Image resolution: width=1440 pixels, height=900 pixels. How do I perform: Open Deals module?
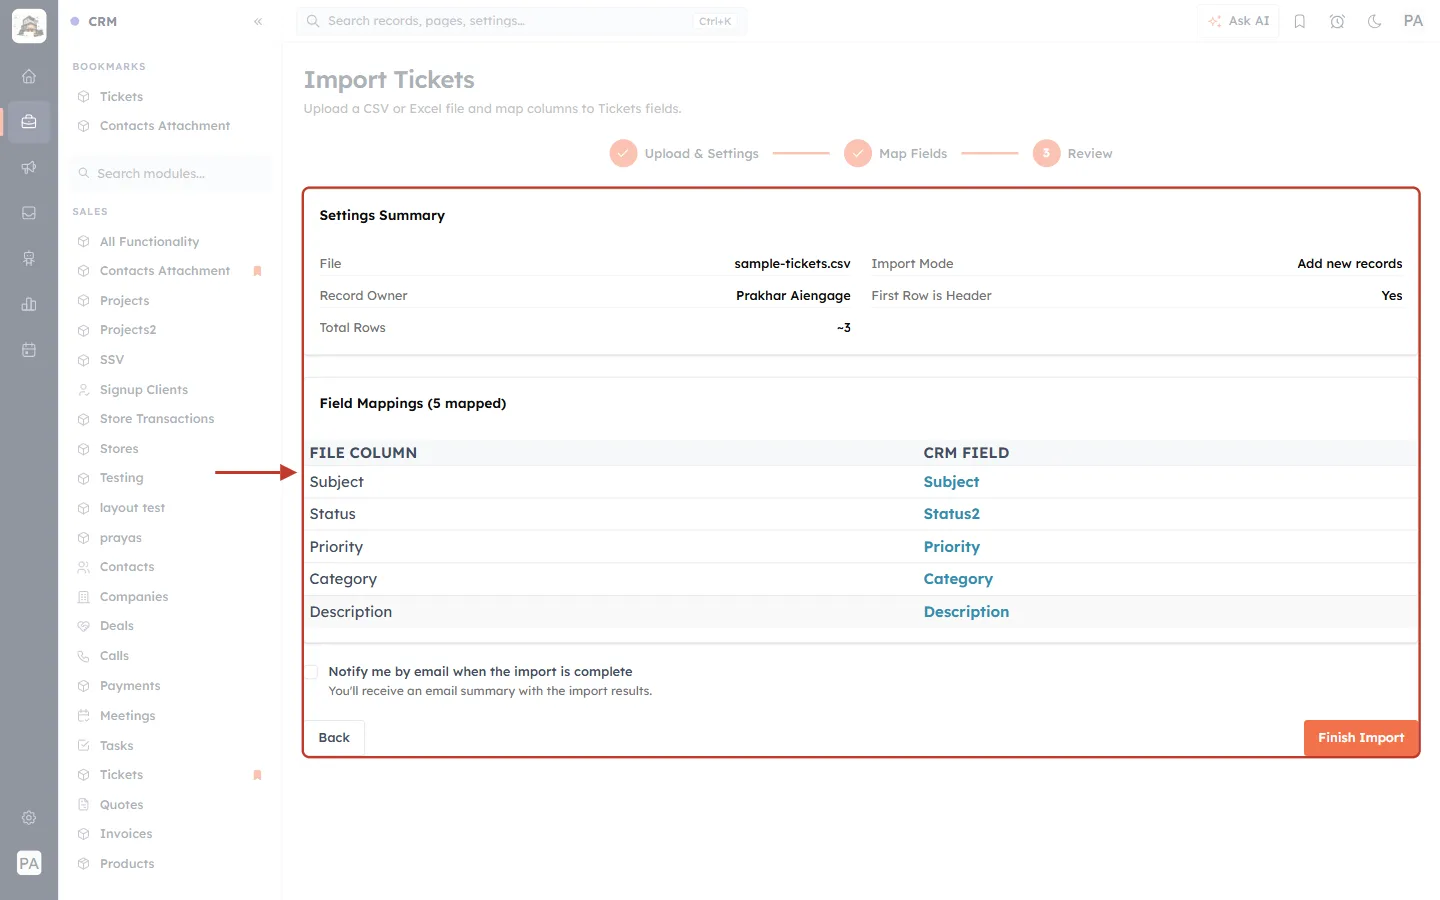117,626
